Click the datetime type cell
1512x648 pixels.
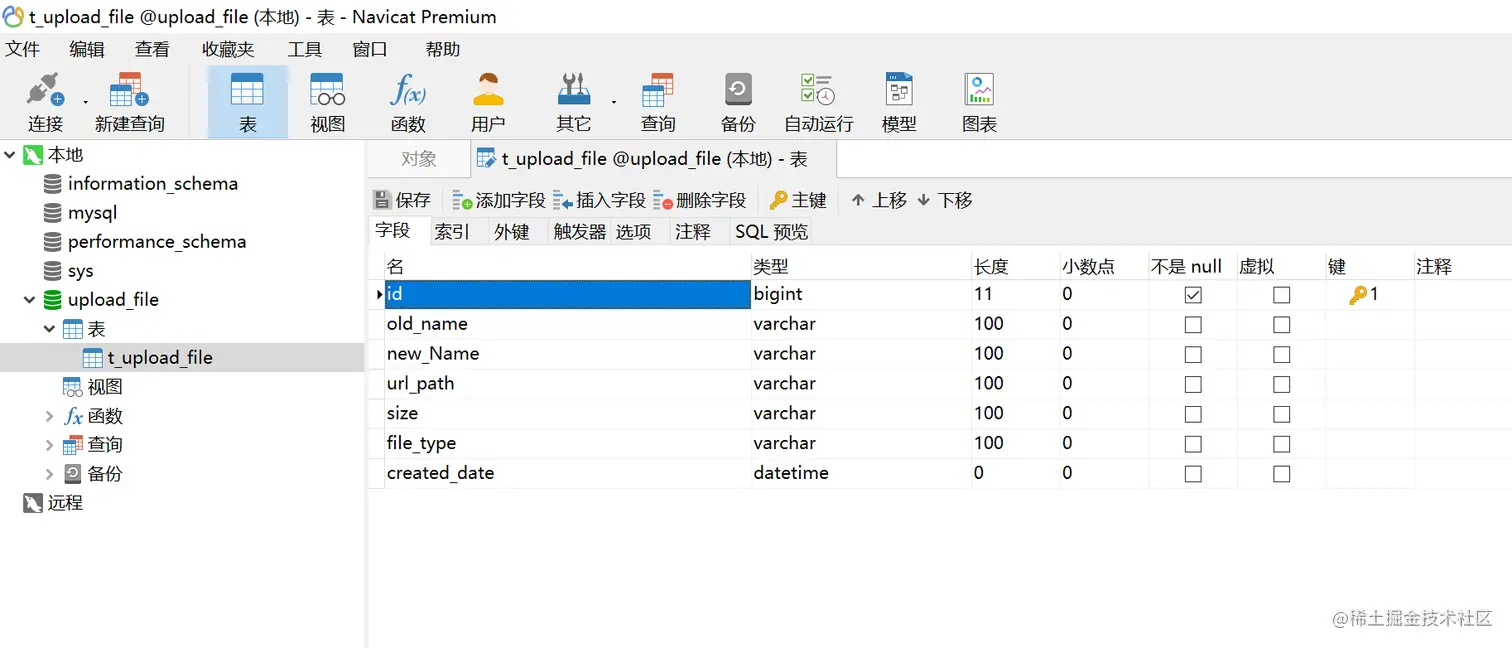point(861,473)
